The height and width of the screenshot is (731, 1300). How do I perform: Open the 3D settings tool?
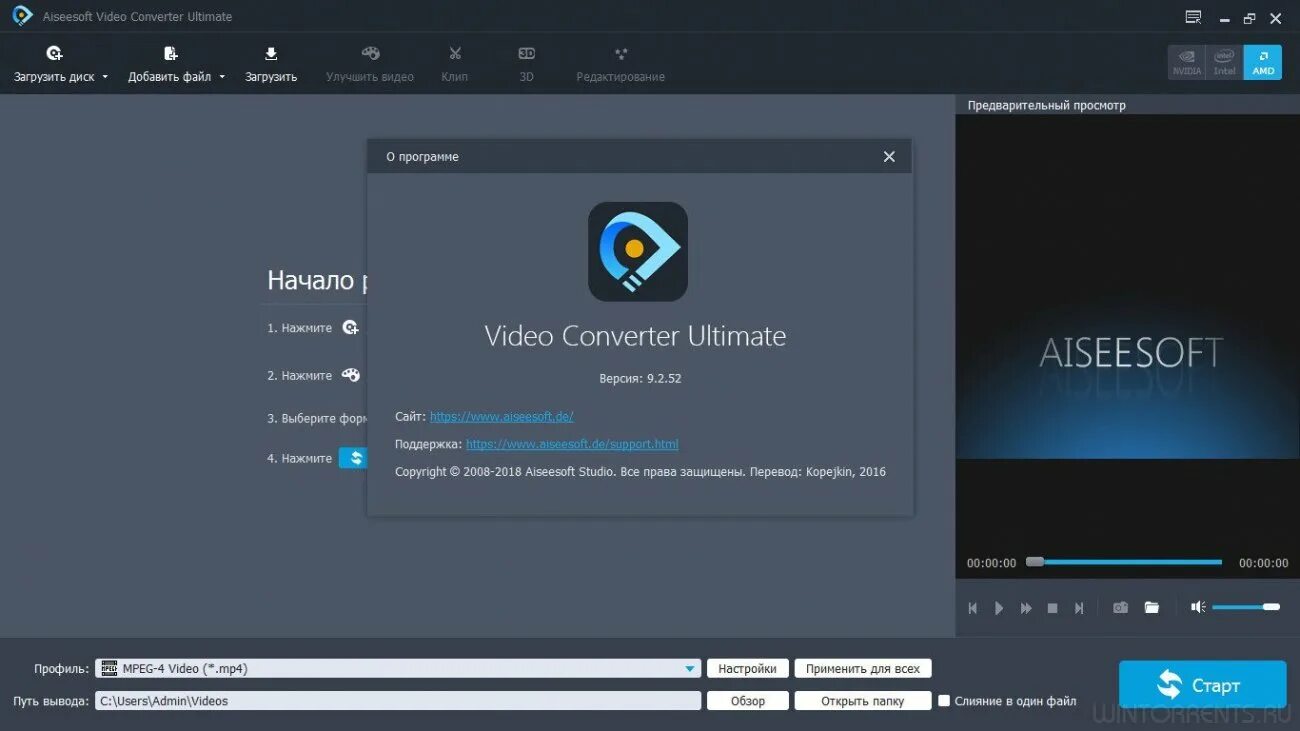click(x=527, y=54)
